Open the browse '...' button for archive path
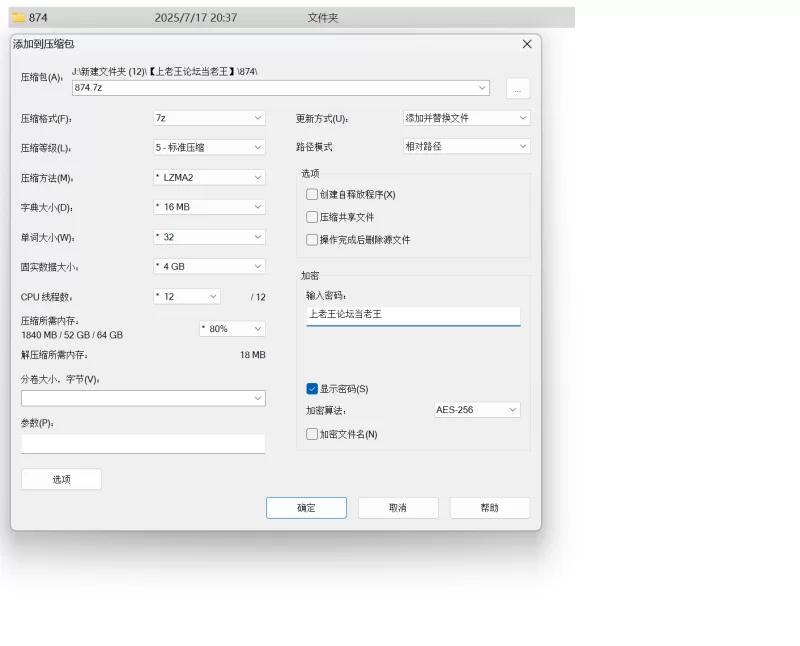The image size is (800, 646). 518,88
